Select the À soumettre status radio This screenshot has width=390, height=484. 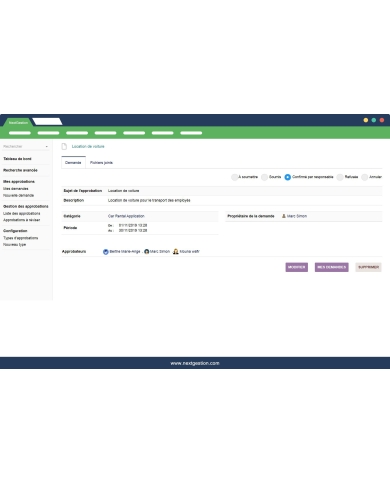click(234, 177)
